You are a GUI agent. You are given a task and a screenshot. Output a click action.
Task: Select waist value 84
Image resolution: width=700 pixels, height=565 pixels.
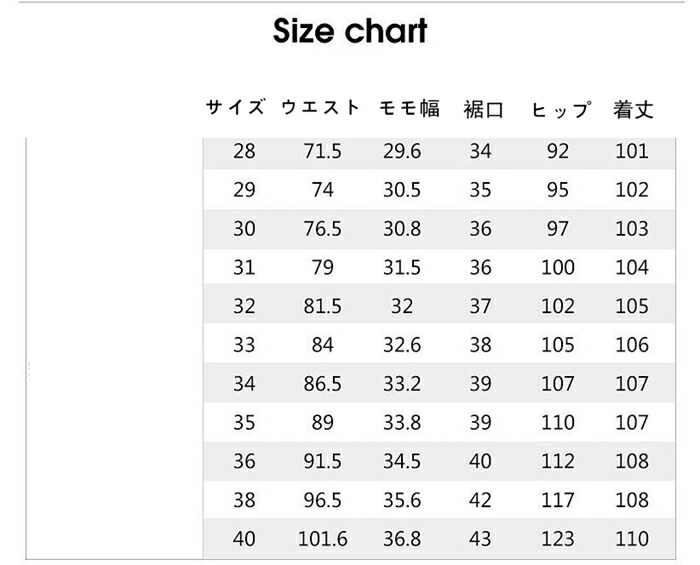[322, 346]
